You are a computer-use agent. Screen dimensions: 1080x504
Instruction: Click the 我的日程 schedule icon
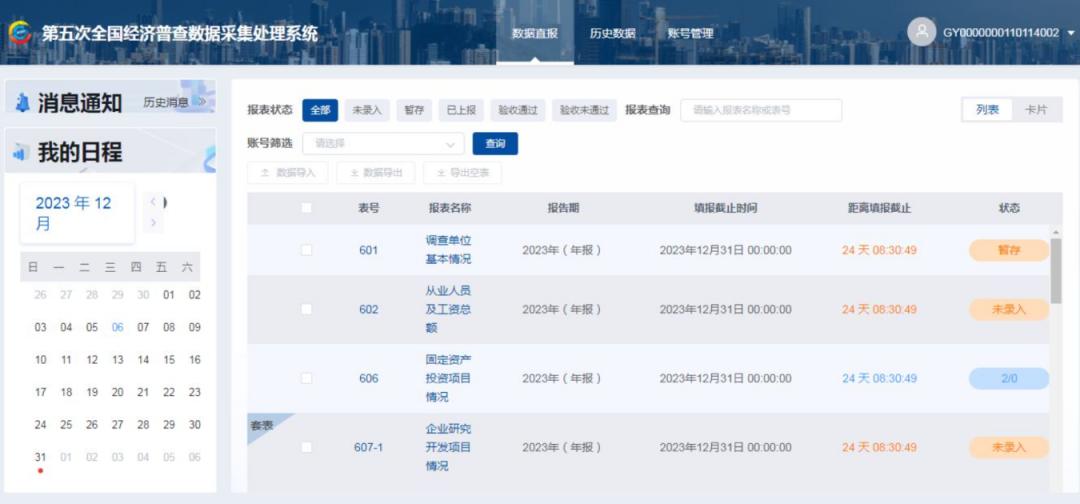(x=21, y=154)
